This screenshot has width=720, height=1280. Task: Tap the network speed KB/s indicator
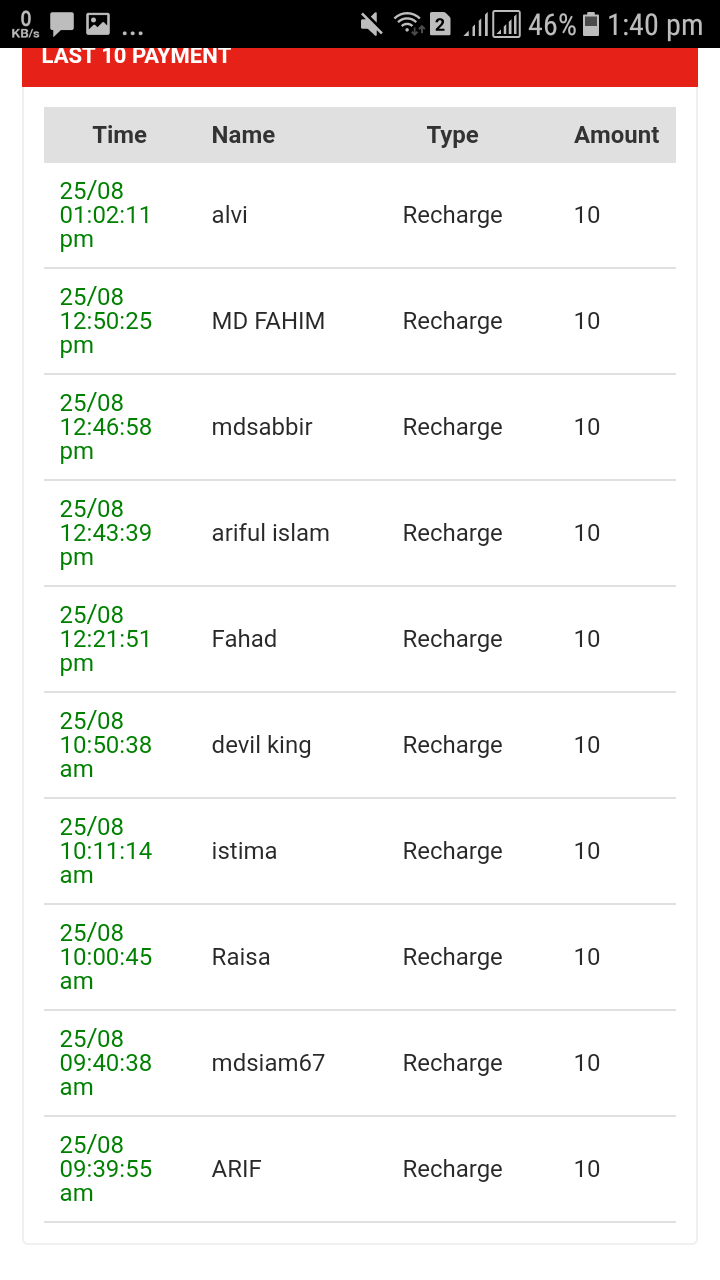click(25, 24)
